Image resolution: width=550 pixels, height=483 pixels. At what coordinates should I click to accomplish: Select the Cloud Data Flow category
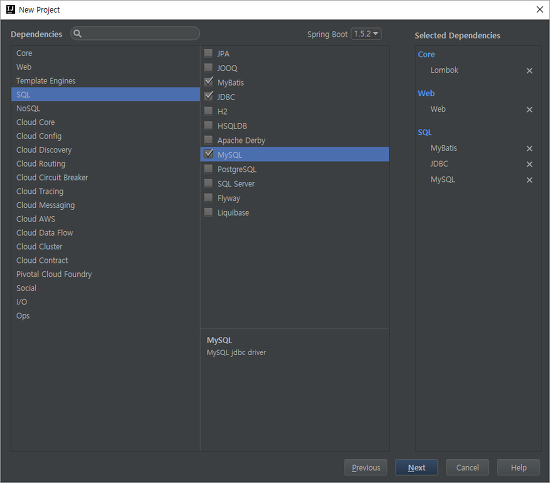pos(105,233)
